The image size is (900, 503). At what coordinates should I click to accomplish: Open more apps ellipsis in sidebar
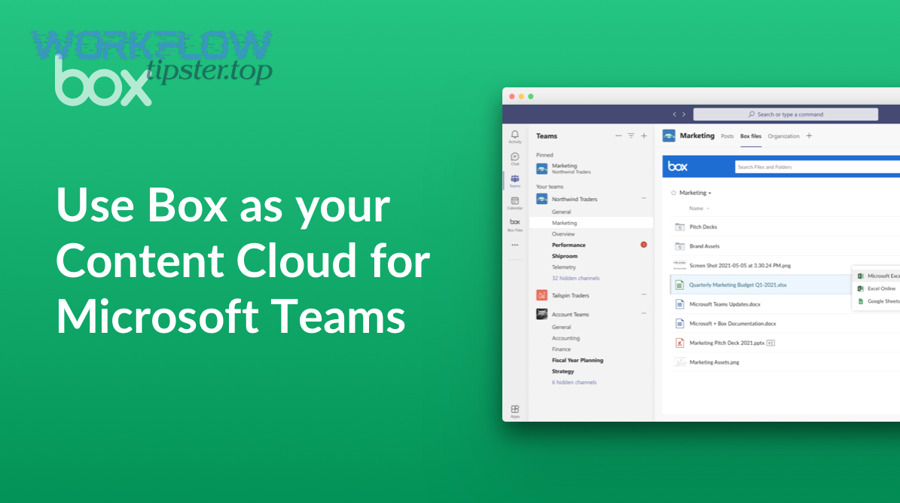tap(515, 245)
